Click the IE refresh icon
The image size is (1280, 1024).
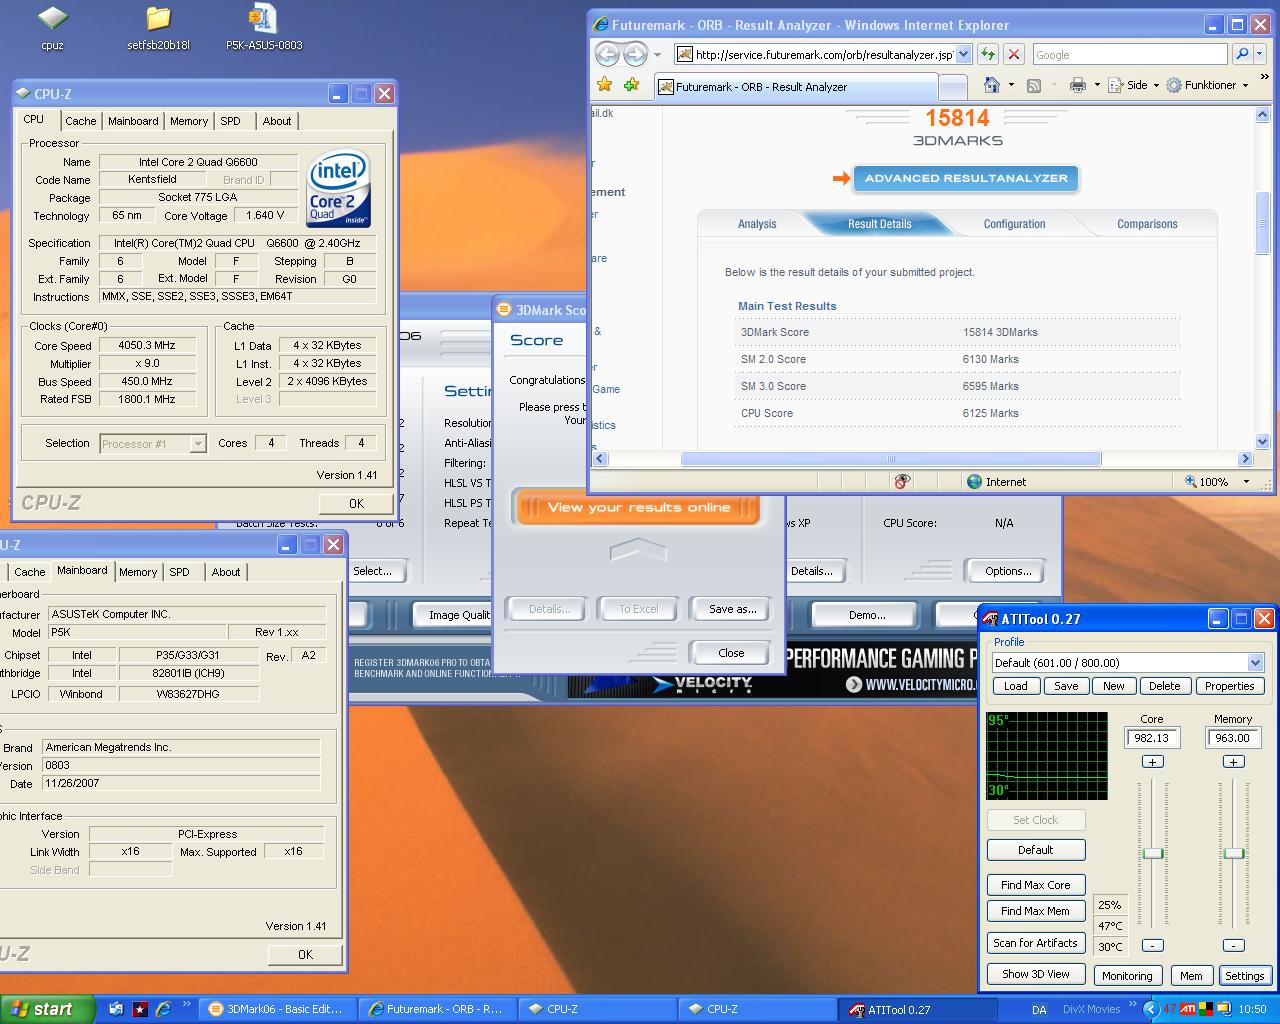(x=988, y=54)
